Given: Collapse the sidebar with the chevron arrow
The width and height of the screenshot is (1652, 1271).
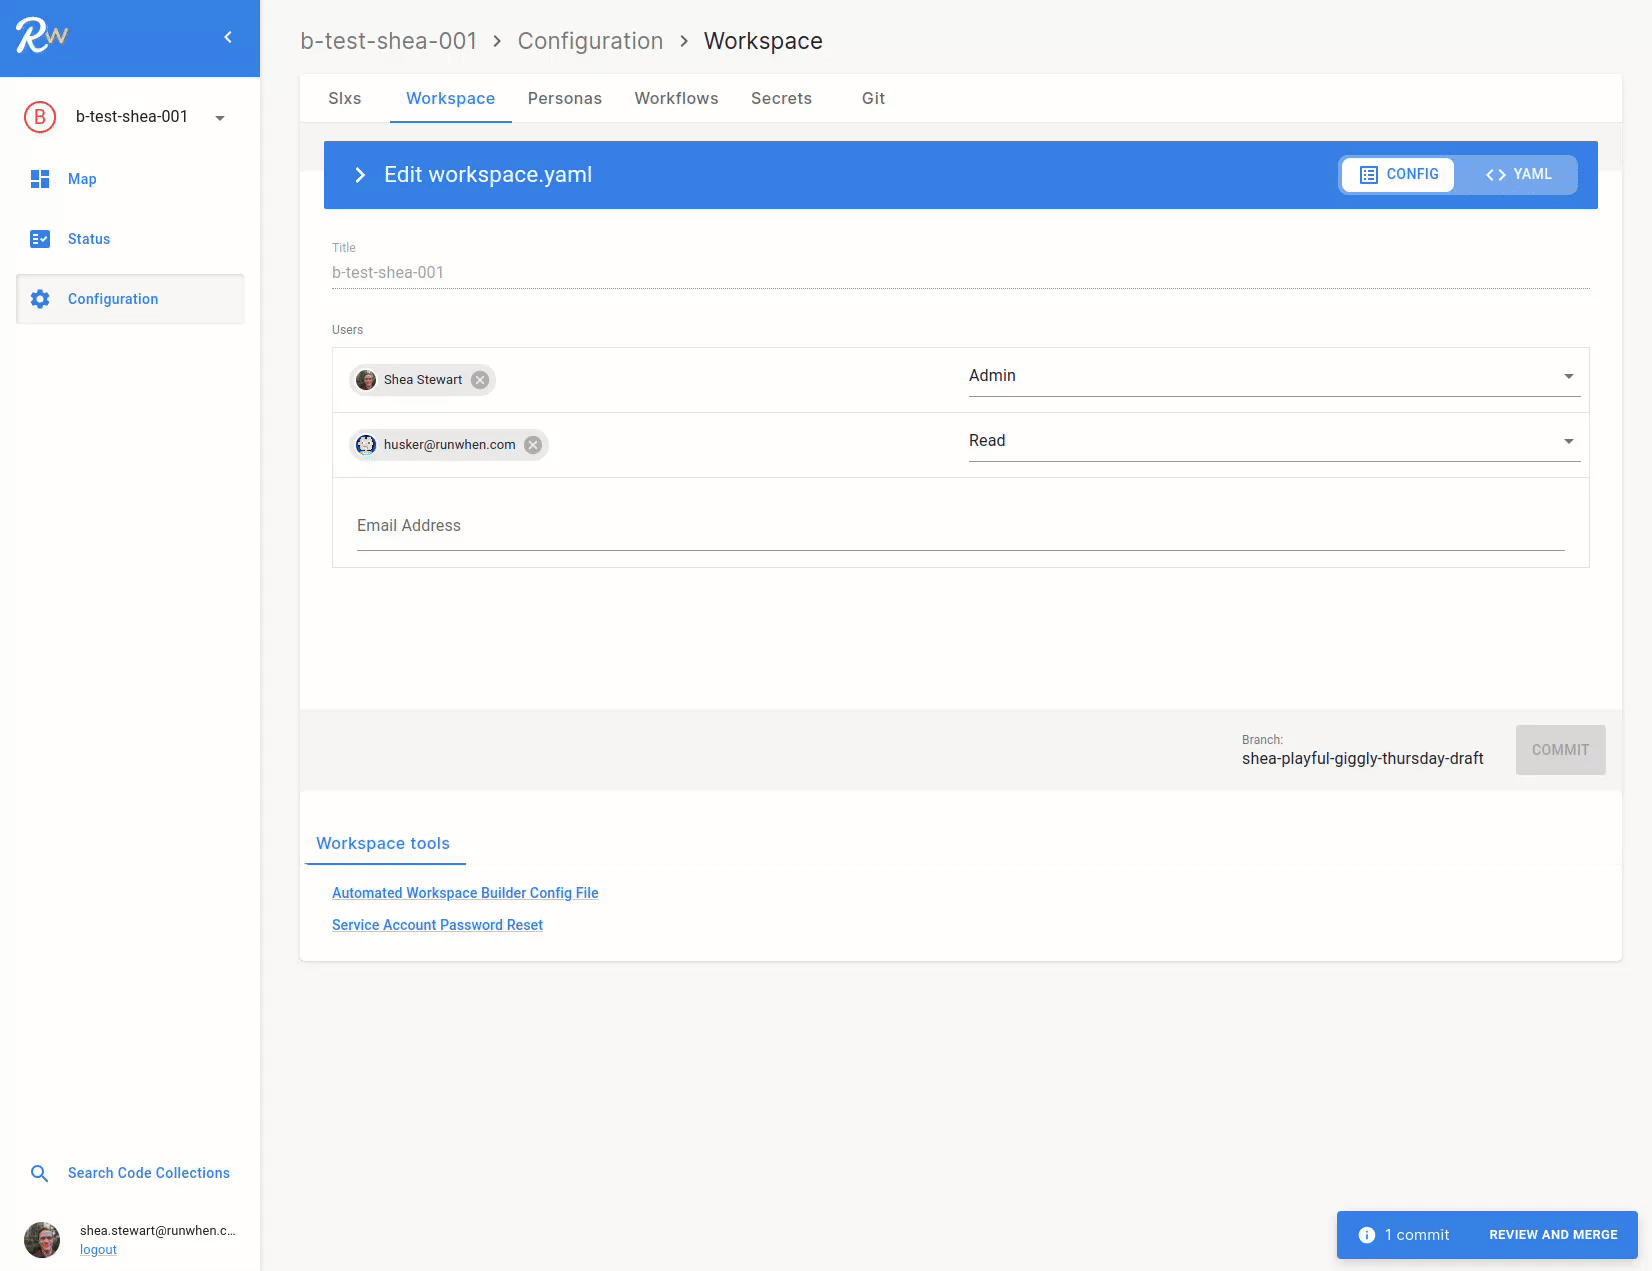Looking at the screenshot, I should [x=228, y=37].
